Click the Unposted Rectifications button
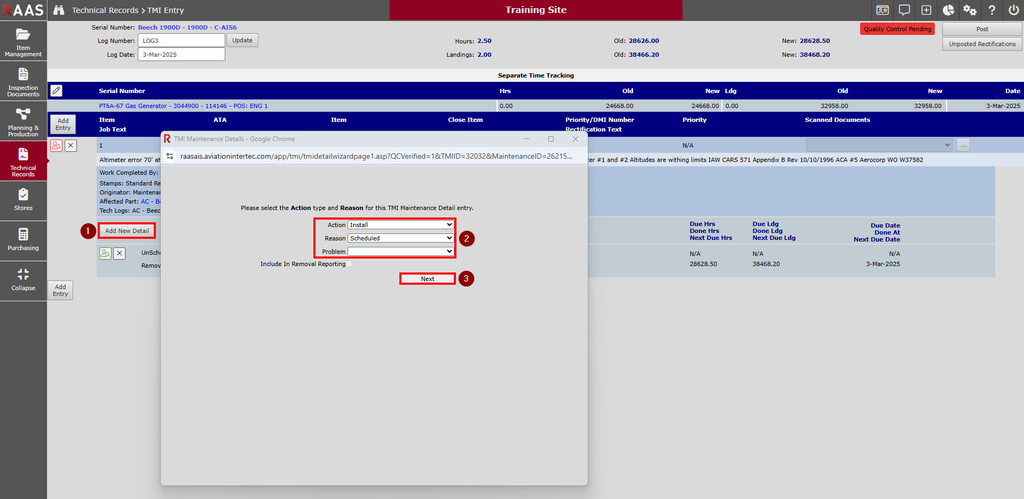Image resolution: width=1024 pixels, height=499 pixels. (980, 44)
